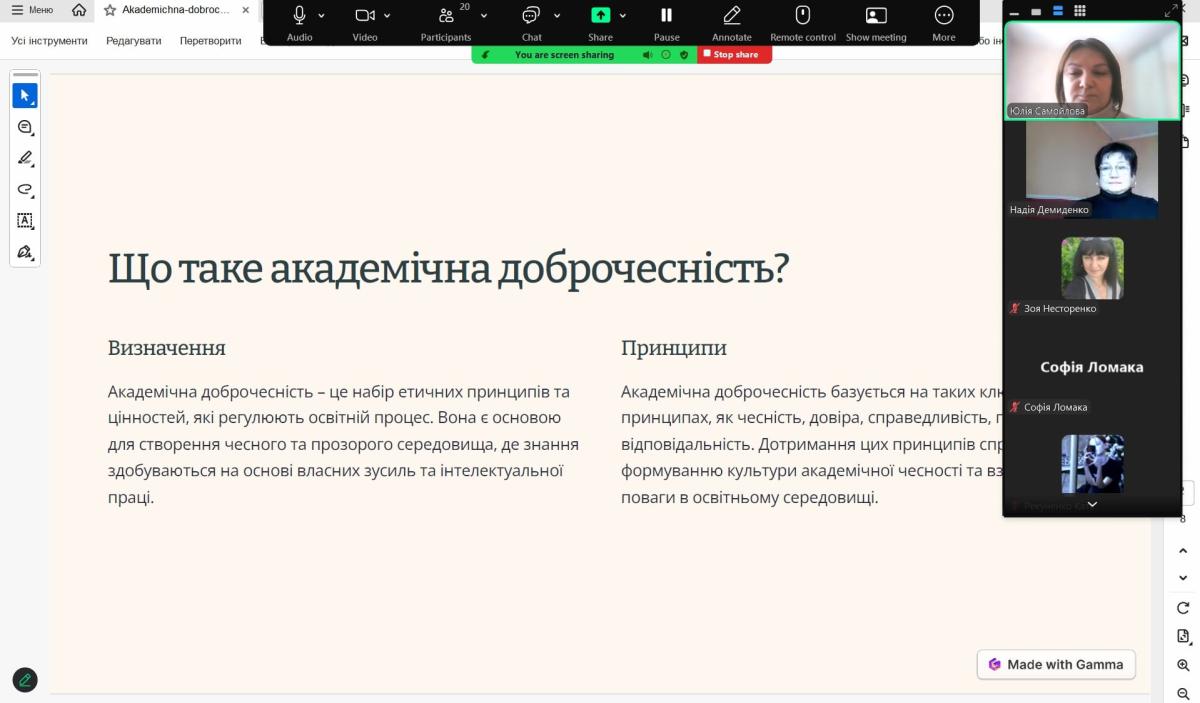The image size is (1200, 703).
Task: Click the Made with Gamma button
Action: (x=1056, y=664)
